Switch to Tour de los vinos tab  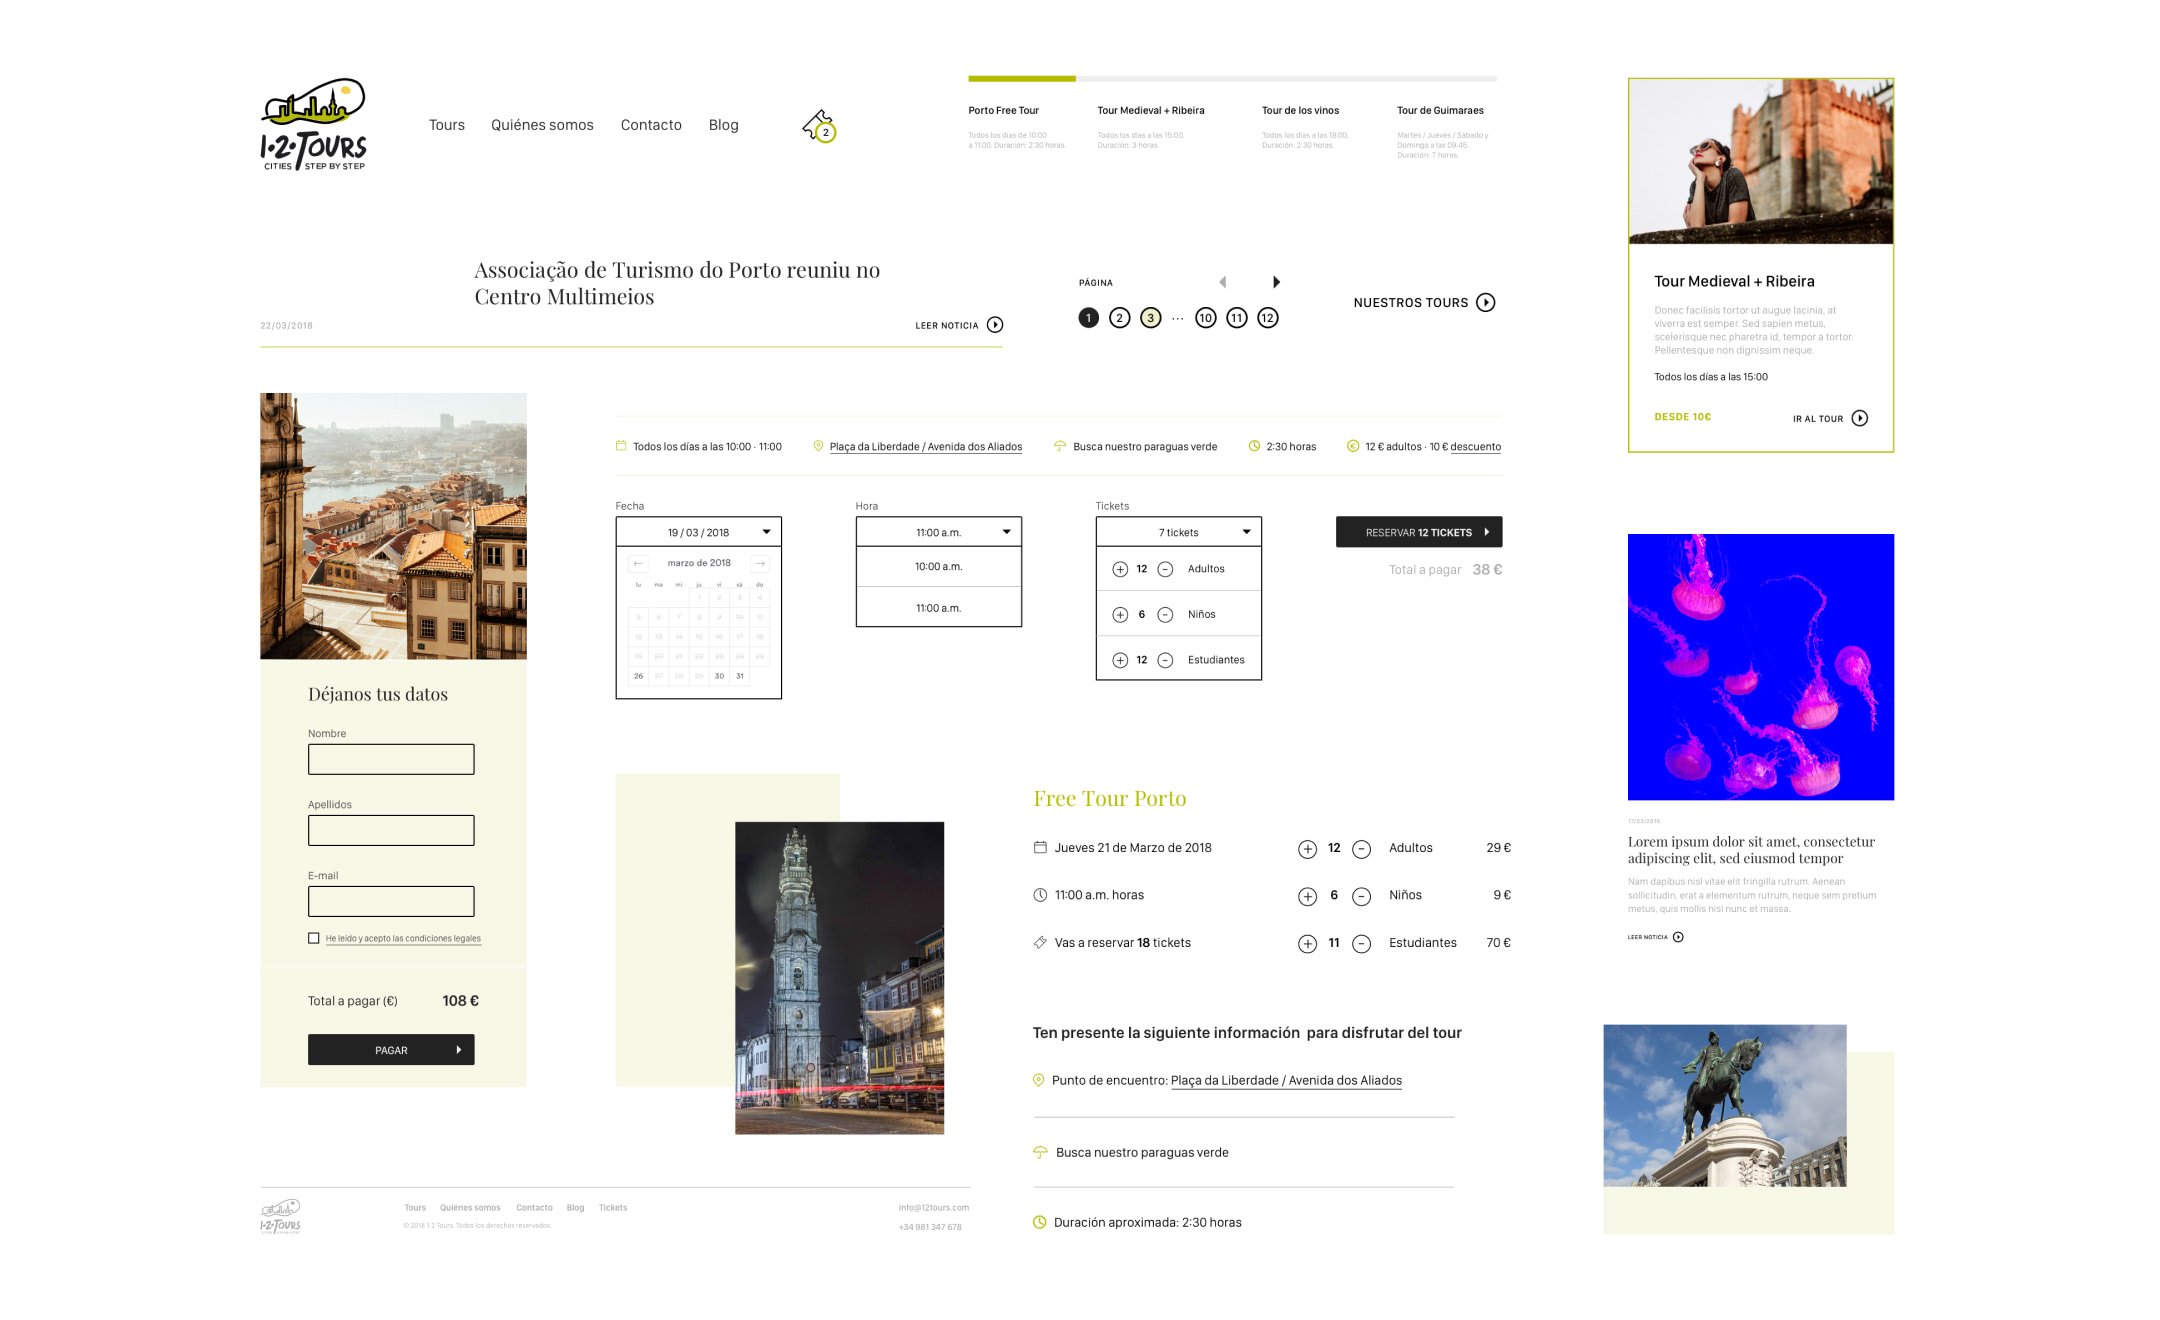coord(1300,111)
